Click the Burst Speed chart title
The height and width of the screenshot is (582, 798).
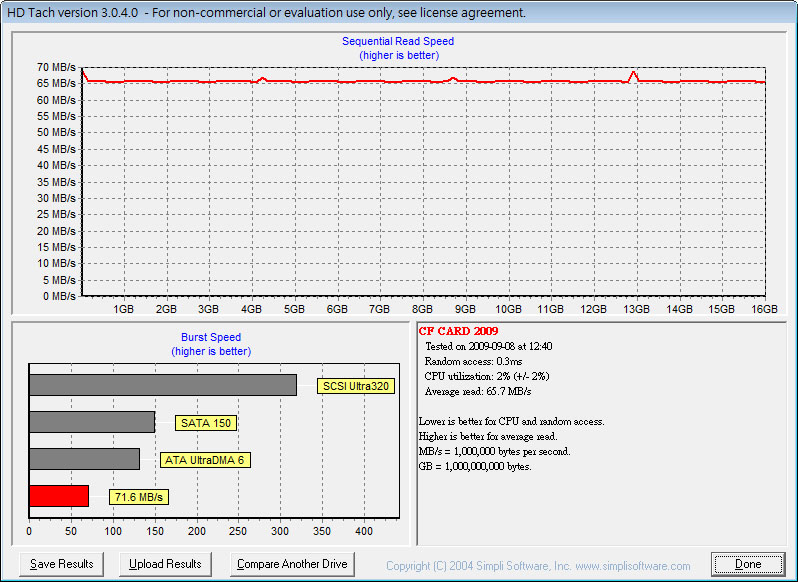click(x=211, y=337)
